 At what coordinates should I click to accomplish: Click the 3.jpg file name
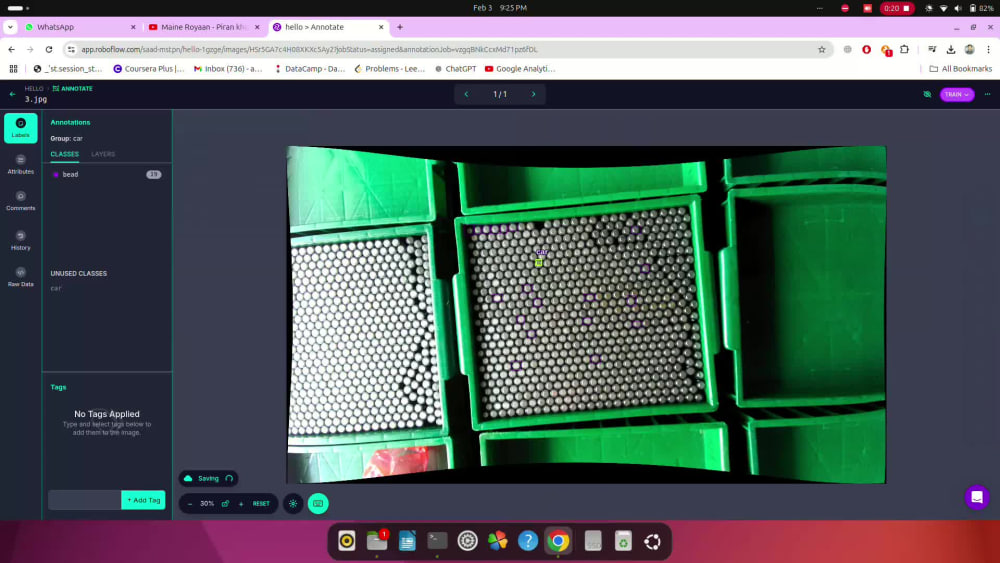36,99
